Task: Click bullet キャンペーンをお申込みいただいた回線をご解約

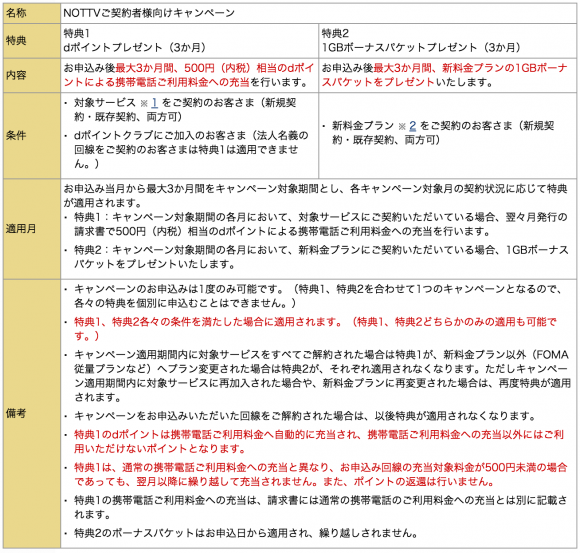Action: point(305,416)
